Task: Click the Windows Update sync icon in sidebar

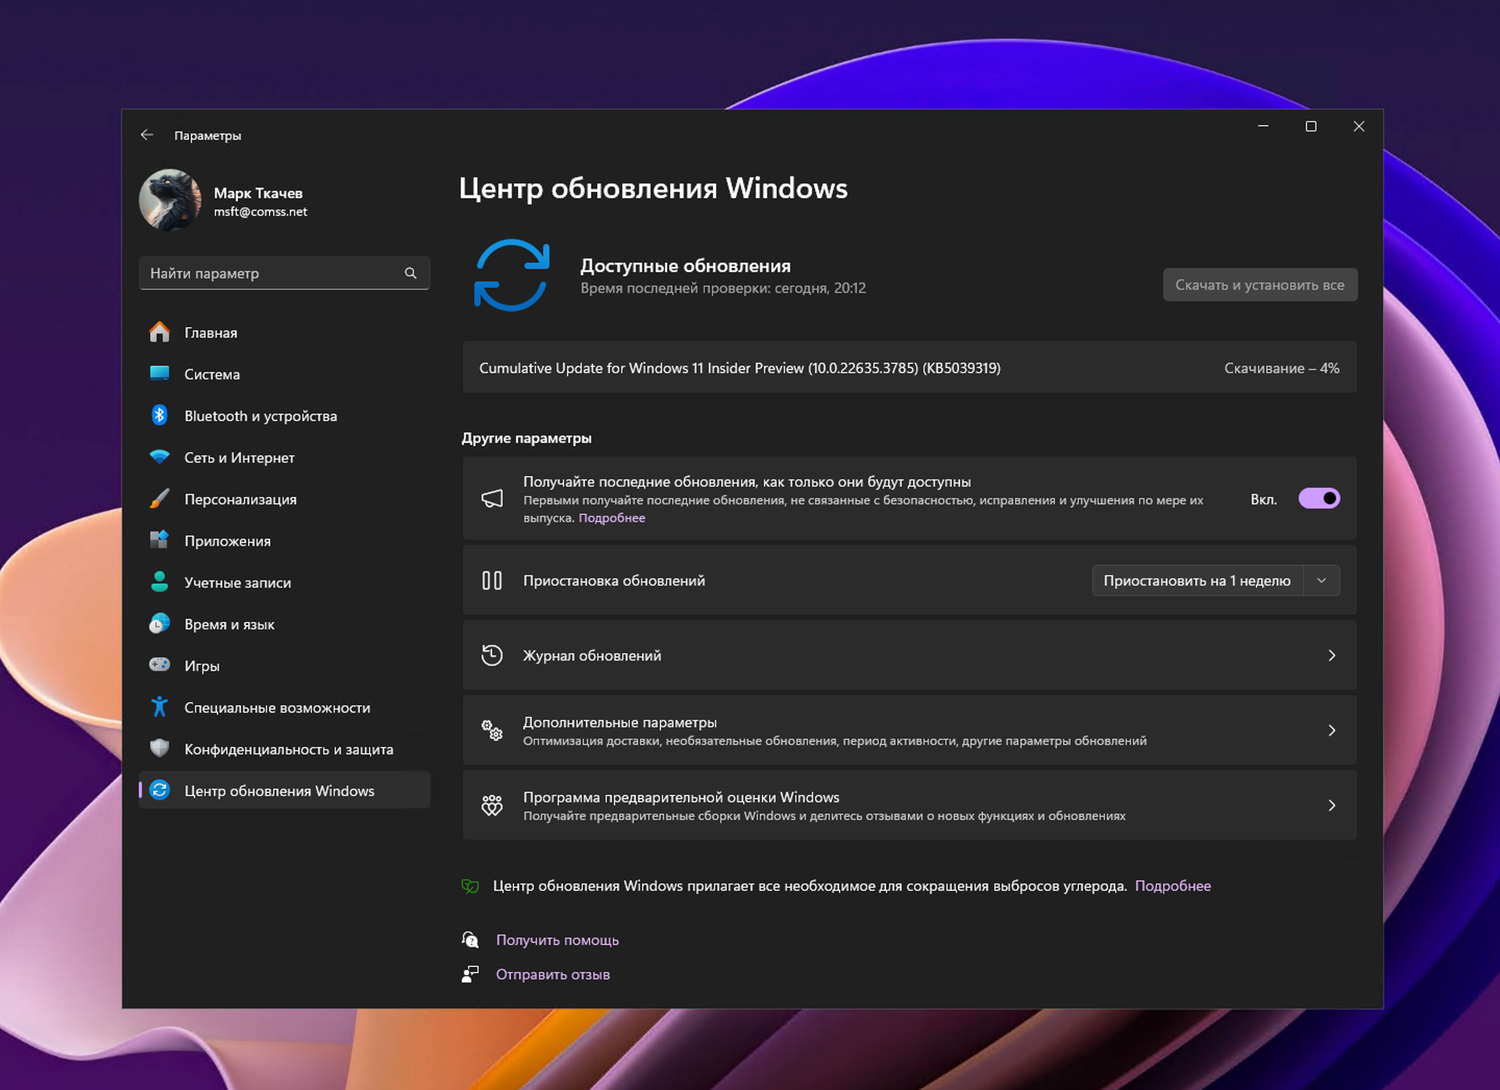Action: (159, 790)
